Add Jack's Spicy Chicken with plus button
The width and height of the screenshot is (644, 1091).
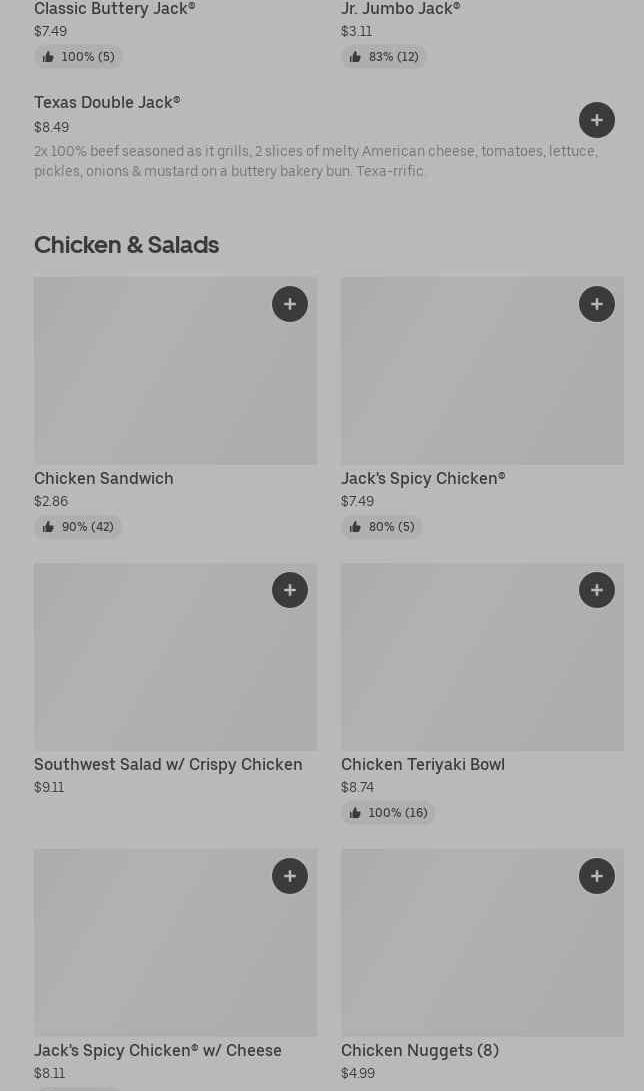click(596, 304)
